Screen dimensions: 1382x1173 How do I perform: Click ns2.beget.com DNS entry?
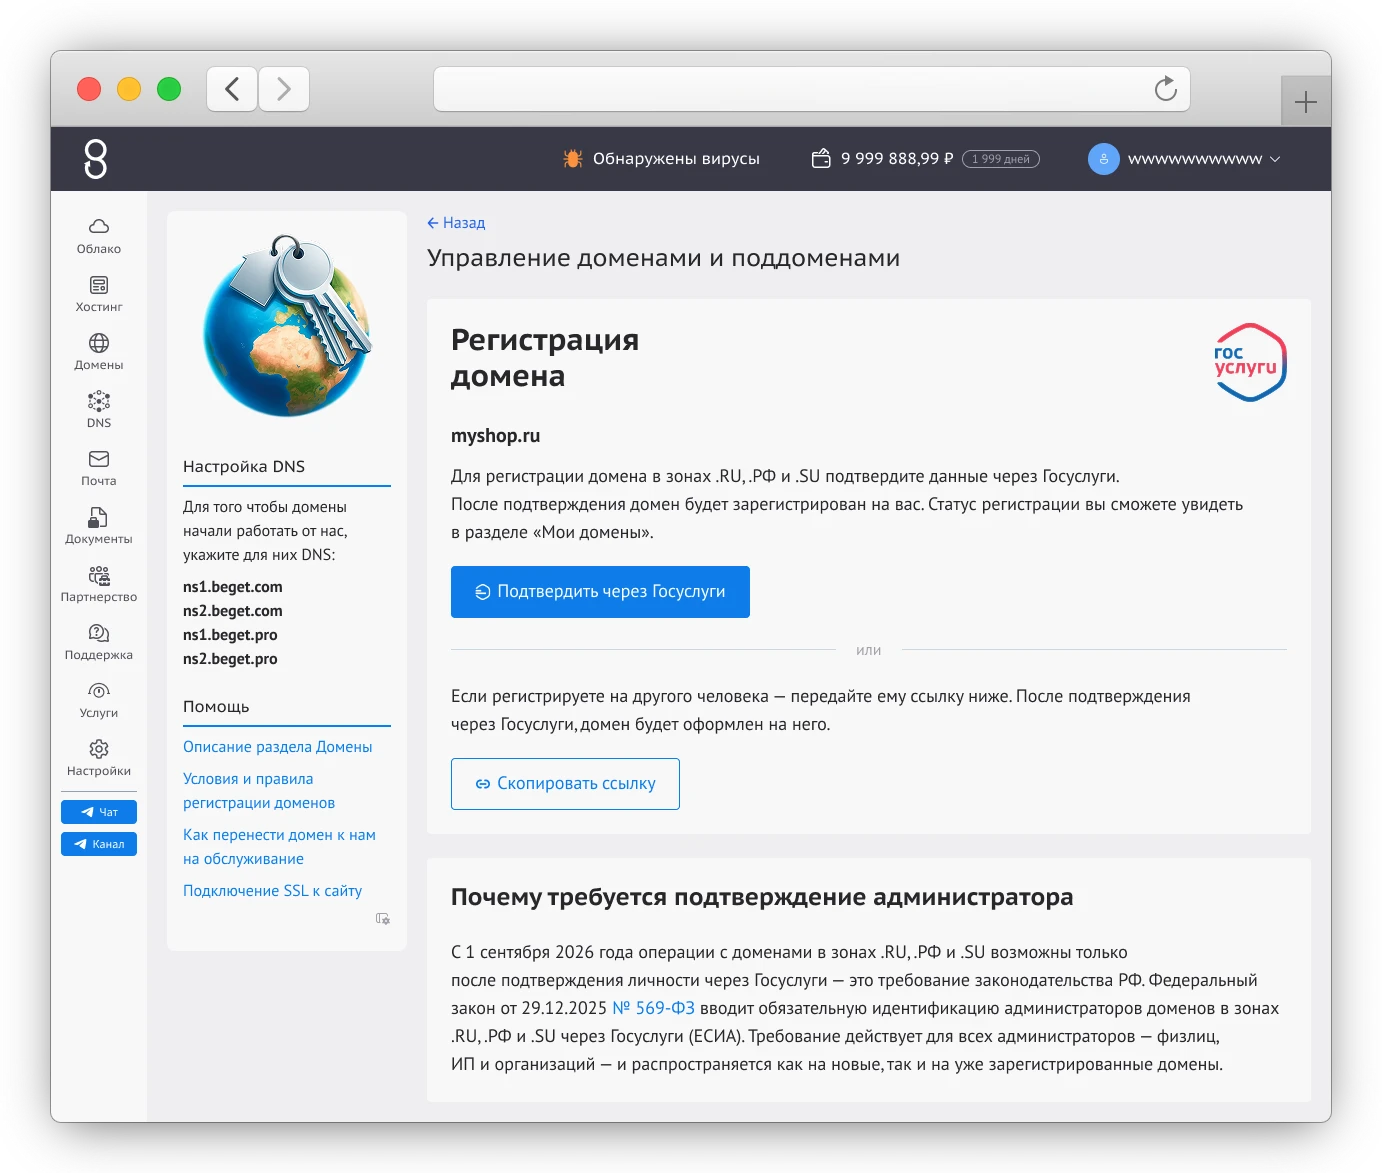(x=233, y=611)
